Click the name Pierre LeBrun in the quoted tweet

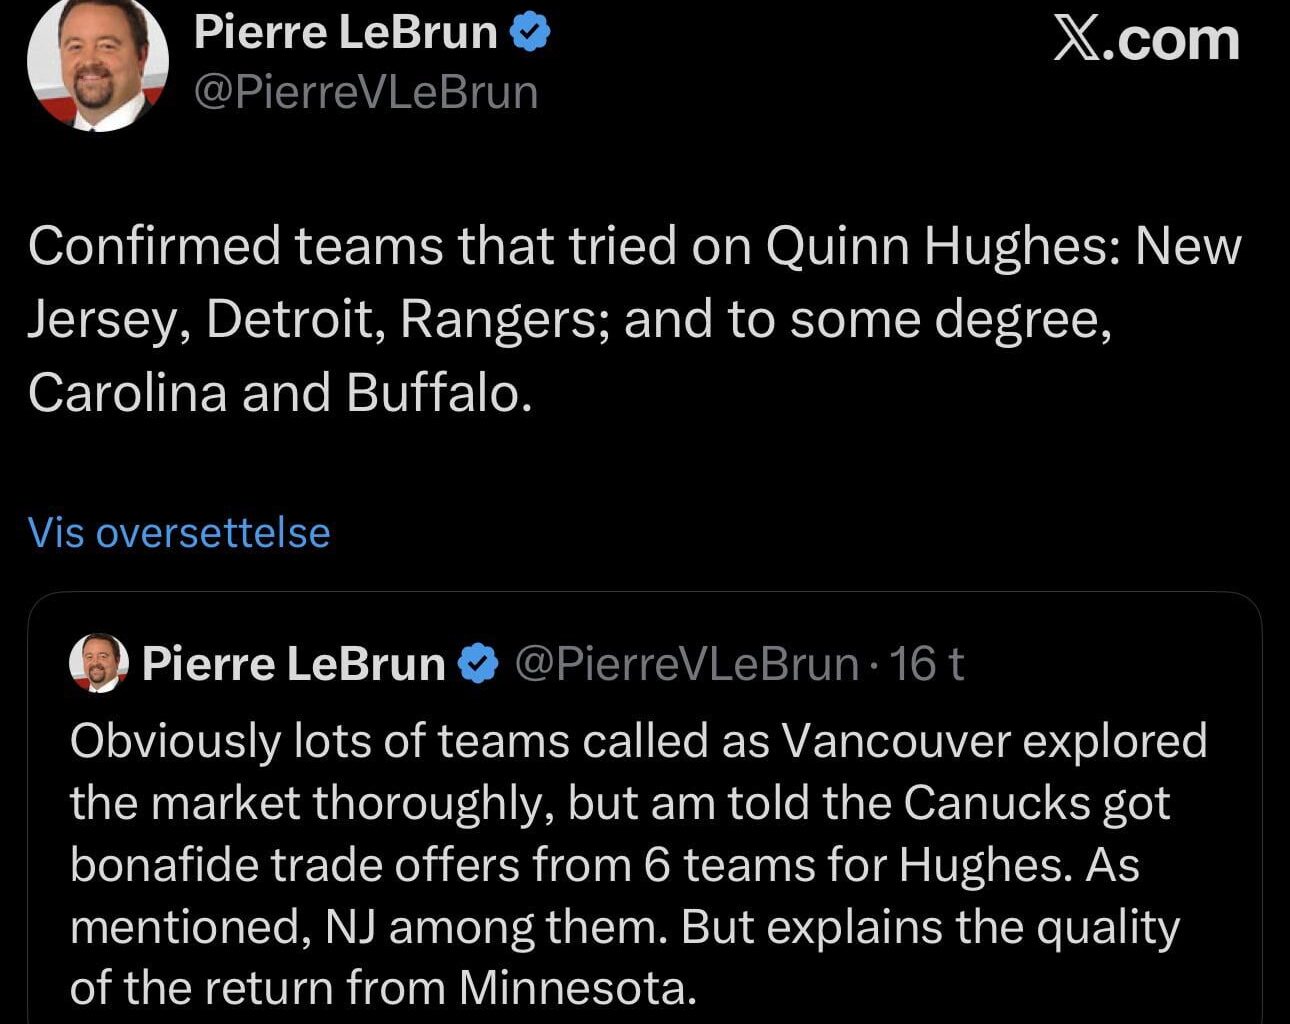(296, 662)
